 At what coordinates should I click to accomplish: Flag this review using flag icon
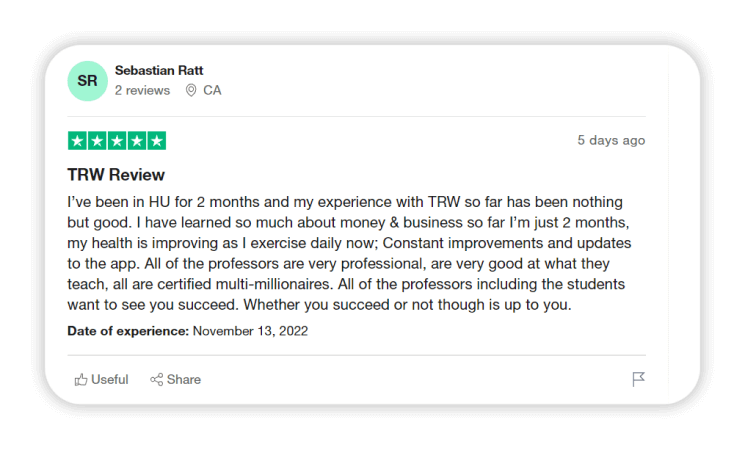(638, 380)
